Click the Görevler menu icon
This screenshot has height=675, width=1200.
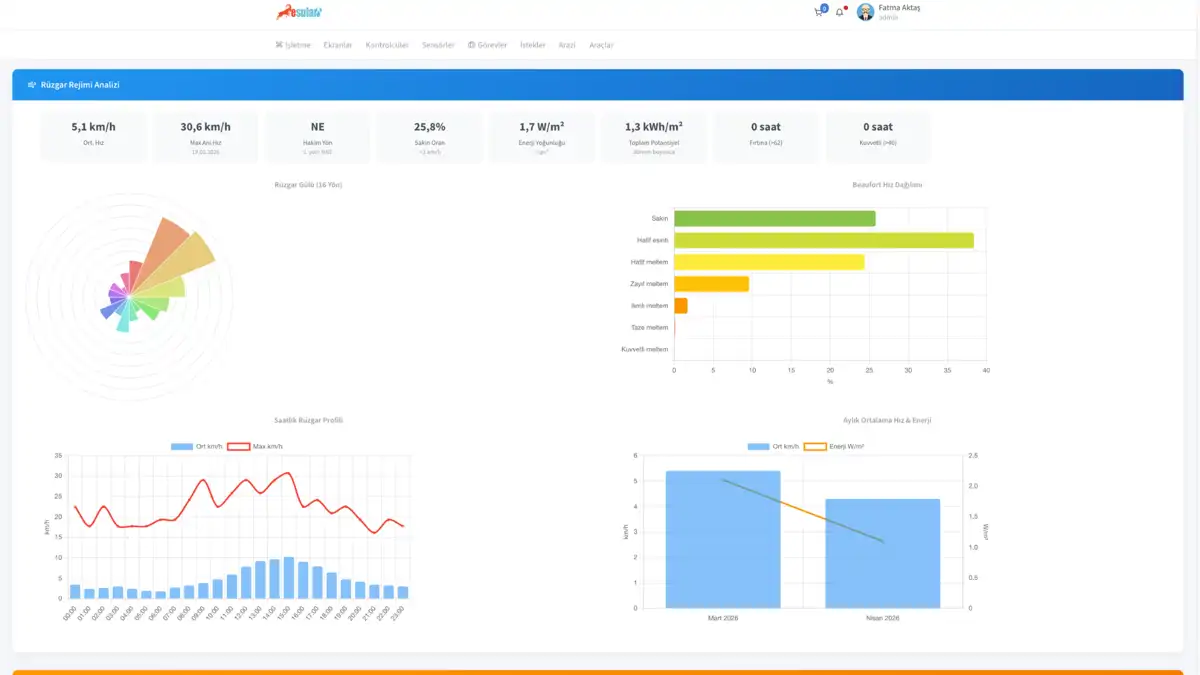point(471,45)
